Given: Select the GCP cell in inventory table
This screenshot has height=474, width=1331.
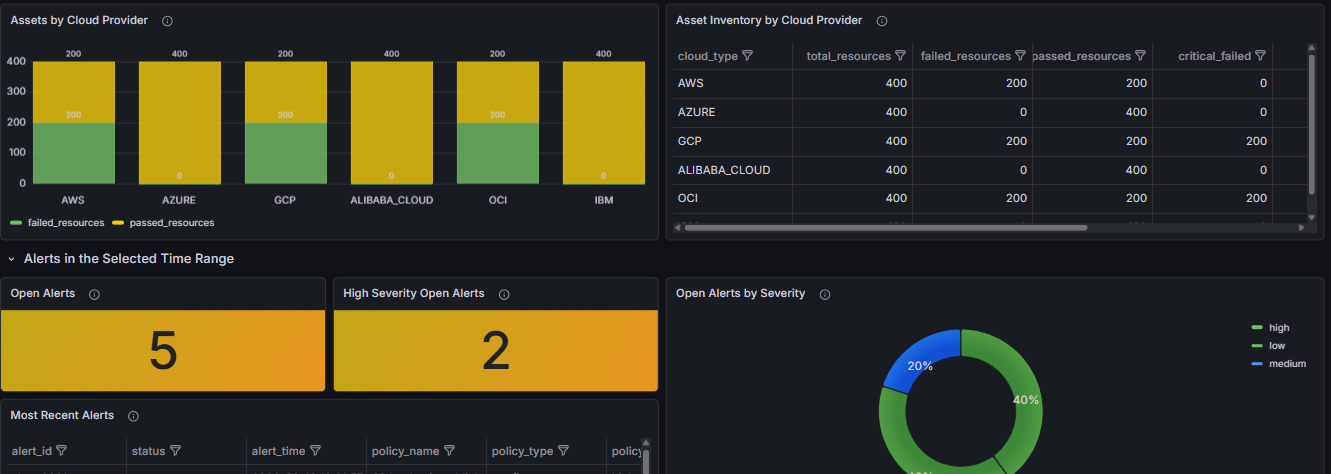Looking at the screenshot, I should point(730,142).
